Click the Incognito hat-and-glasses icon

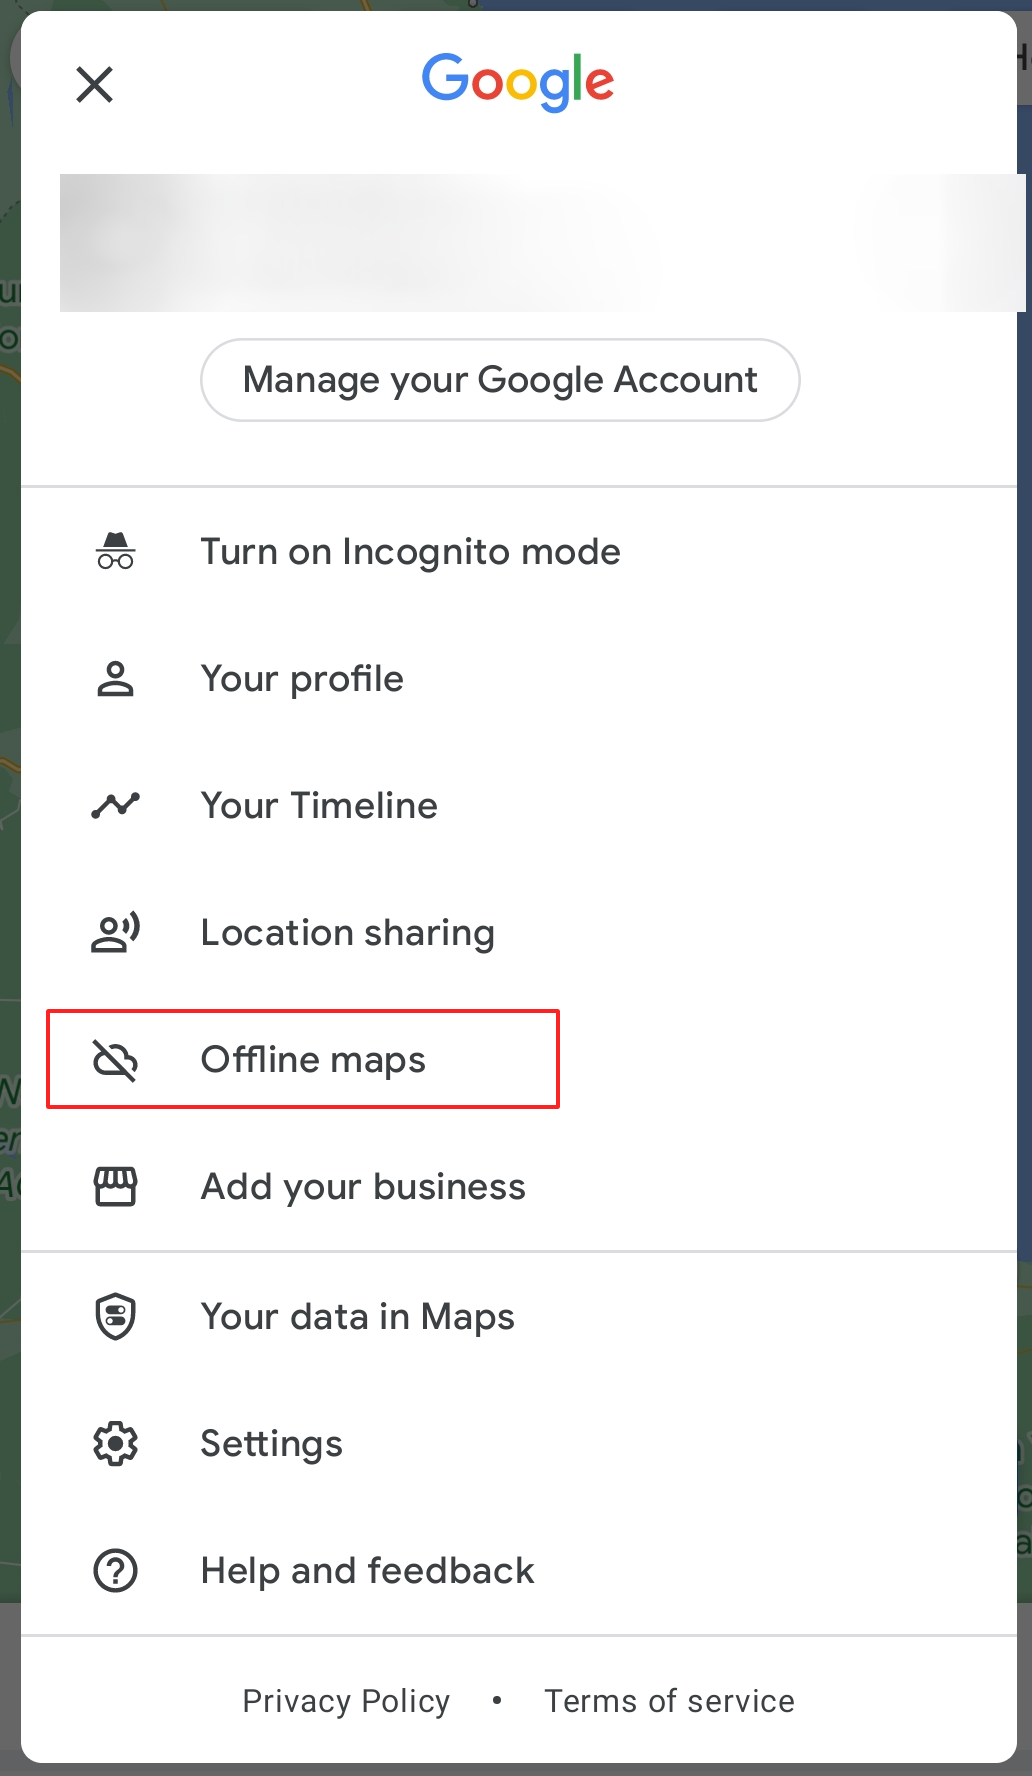click(x=115, y=551)
